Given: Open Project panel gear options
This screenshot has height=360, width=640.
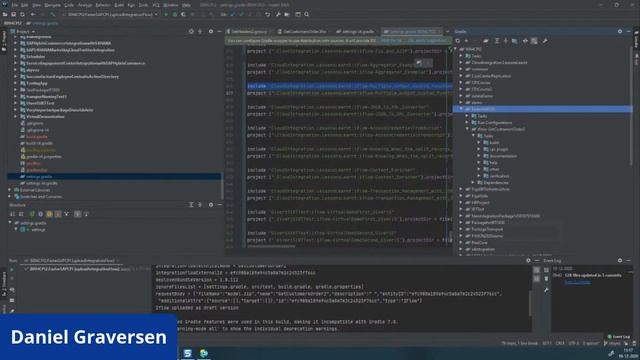Looking at the screenshot, I should point(211,31).
